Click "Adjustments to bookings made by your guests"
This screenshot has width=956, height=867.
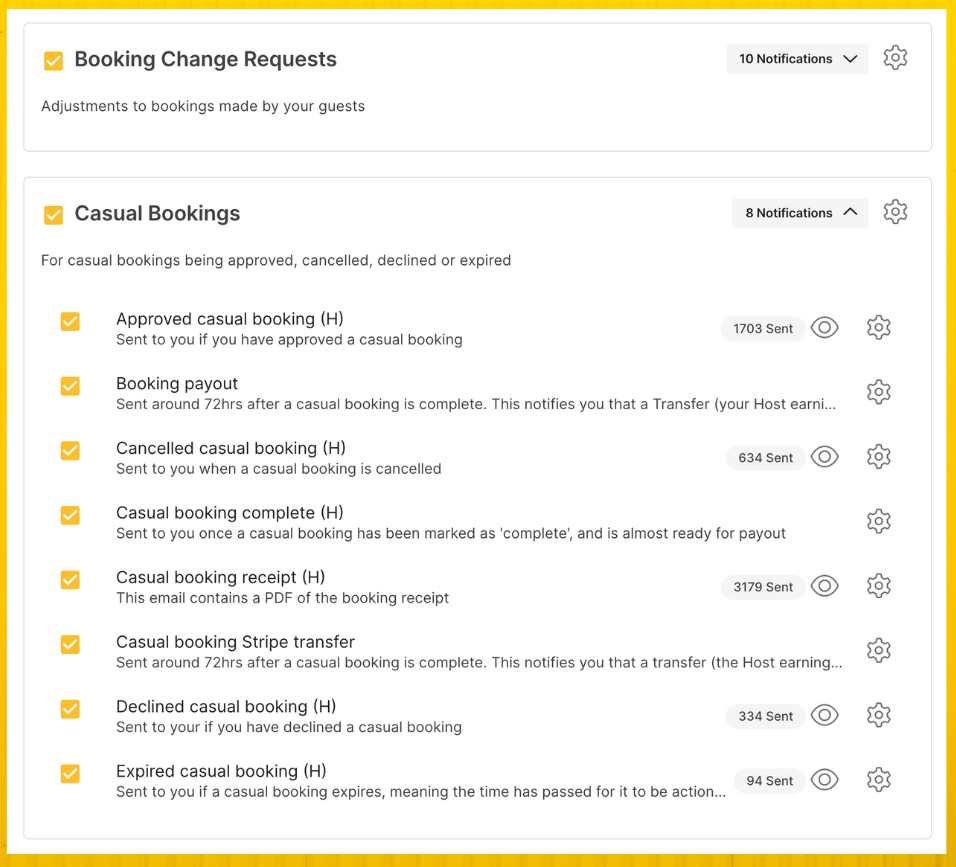[x=203, y=106]
